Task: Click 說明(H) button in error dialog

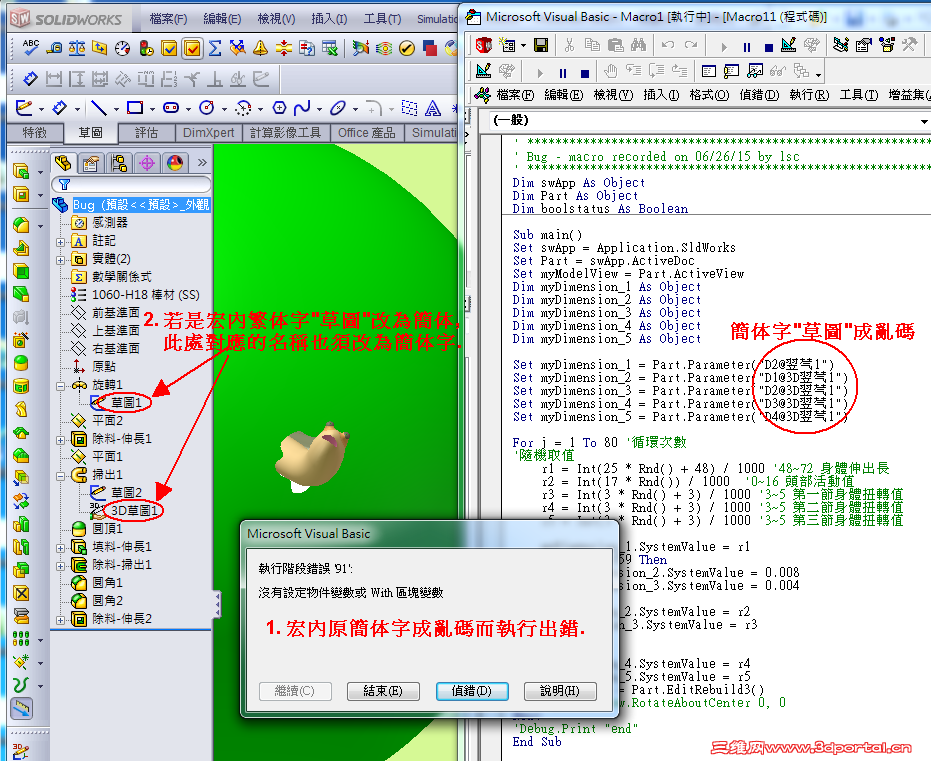Action: pyautogui.click(x=560, y=691)
